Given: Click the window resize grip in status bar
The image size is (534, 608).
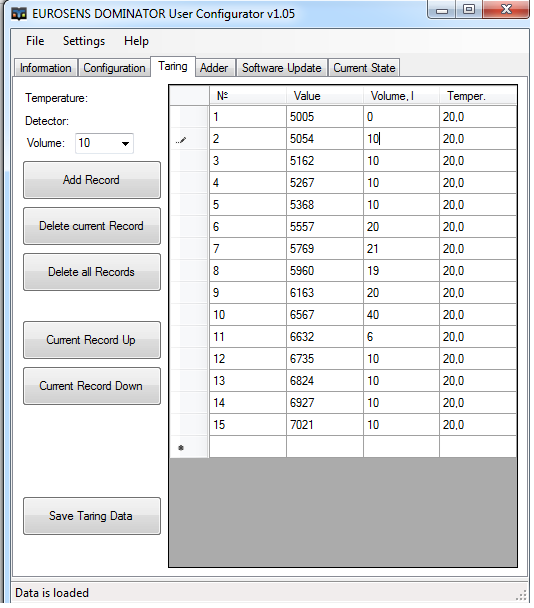Looking at the screenshot, I should pos(522,595).
